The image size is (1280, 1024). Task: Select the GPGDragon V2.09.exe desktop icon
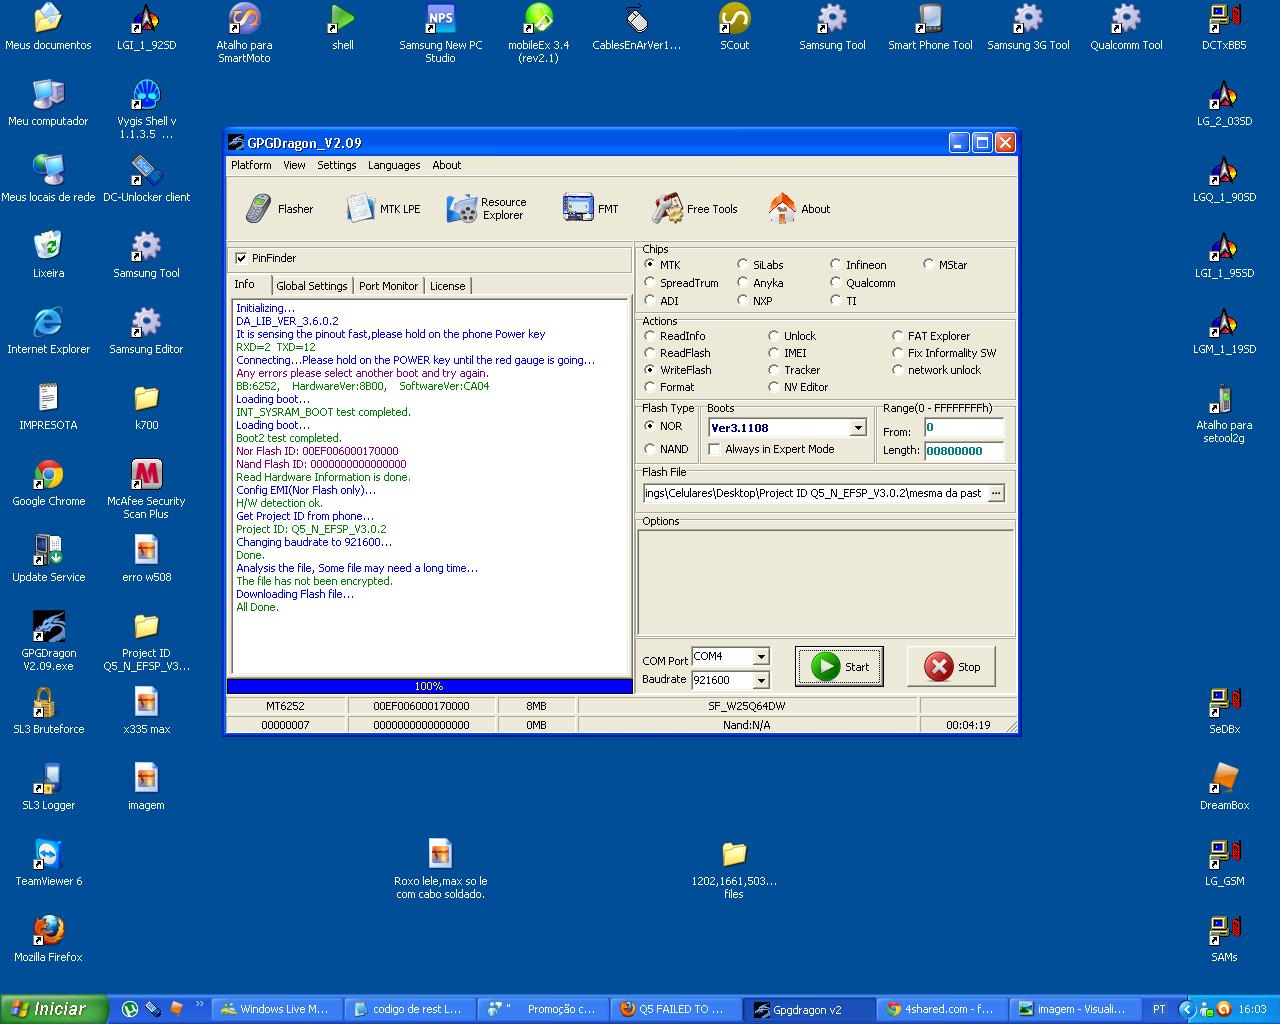[48, 641]
